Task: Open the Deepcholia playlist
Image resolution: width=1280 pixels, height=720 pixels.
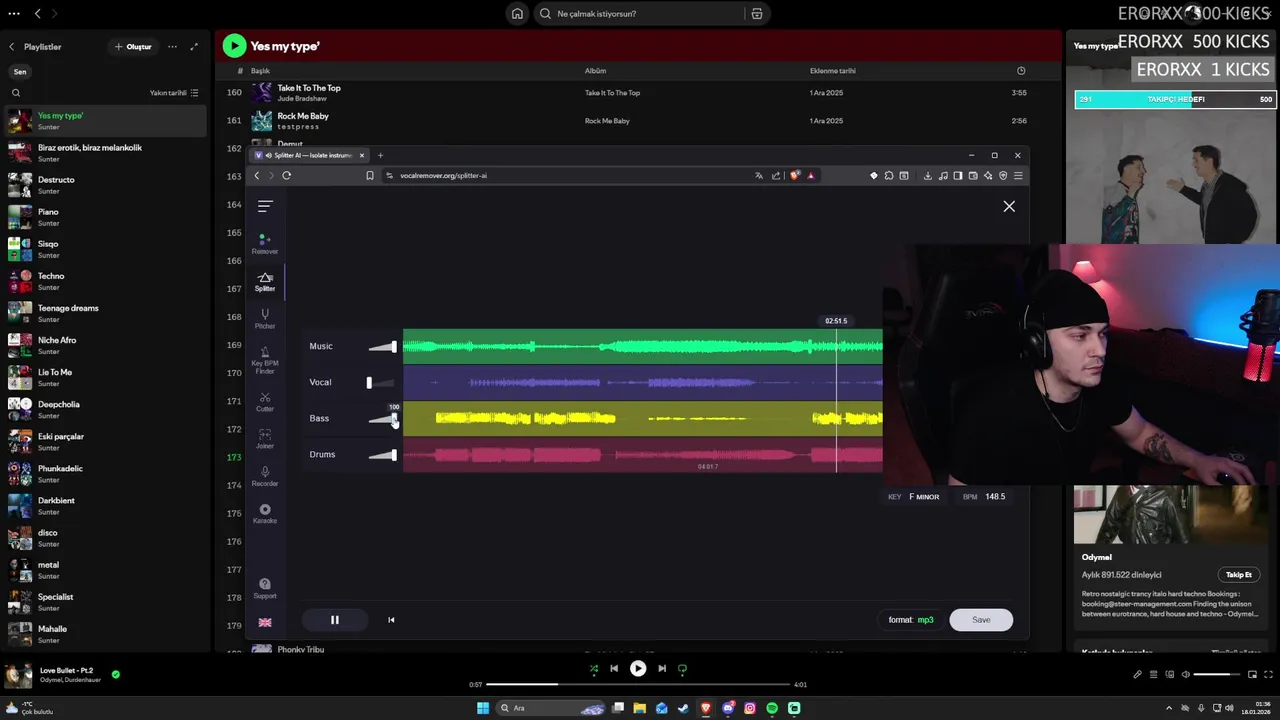Action: pyautogui.click(x=105, y=409)
